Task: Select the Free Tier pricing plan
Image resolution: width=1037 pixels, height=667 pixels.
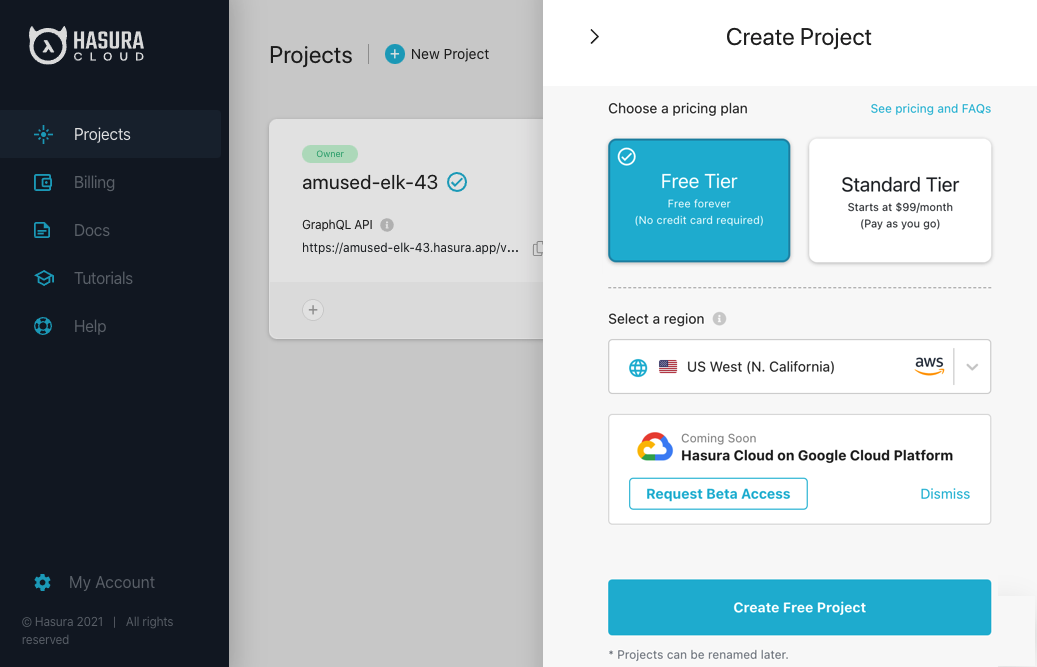Action: pos(698,200)
